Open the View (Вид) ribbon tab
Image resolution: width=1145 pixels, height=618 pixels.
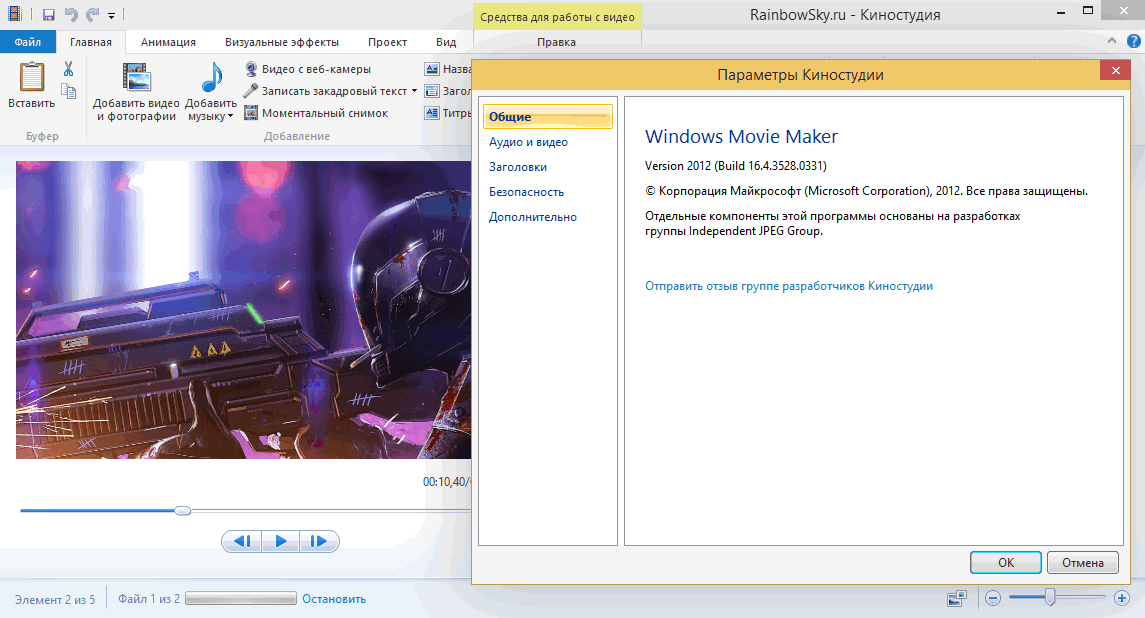[x=446, y=42]
